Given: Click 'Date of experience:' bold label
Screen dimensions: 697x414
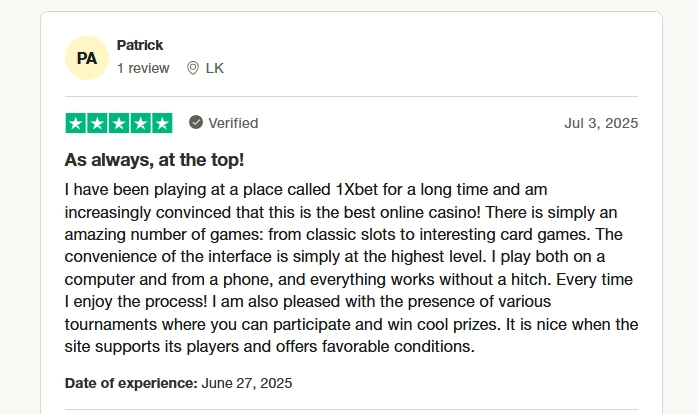Looking at the screenshot, I should (x=131, y=383).
